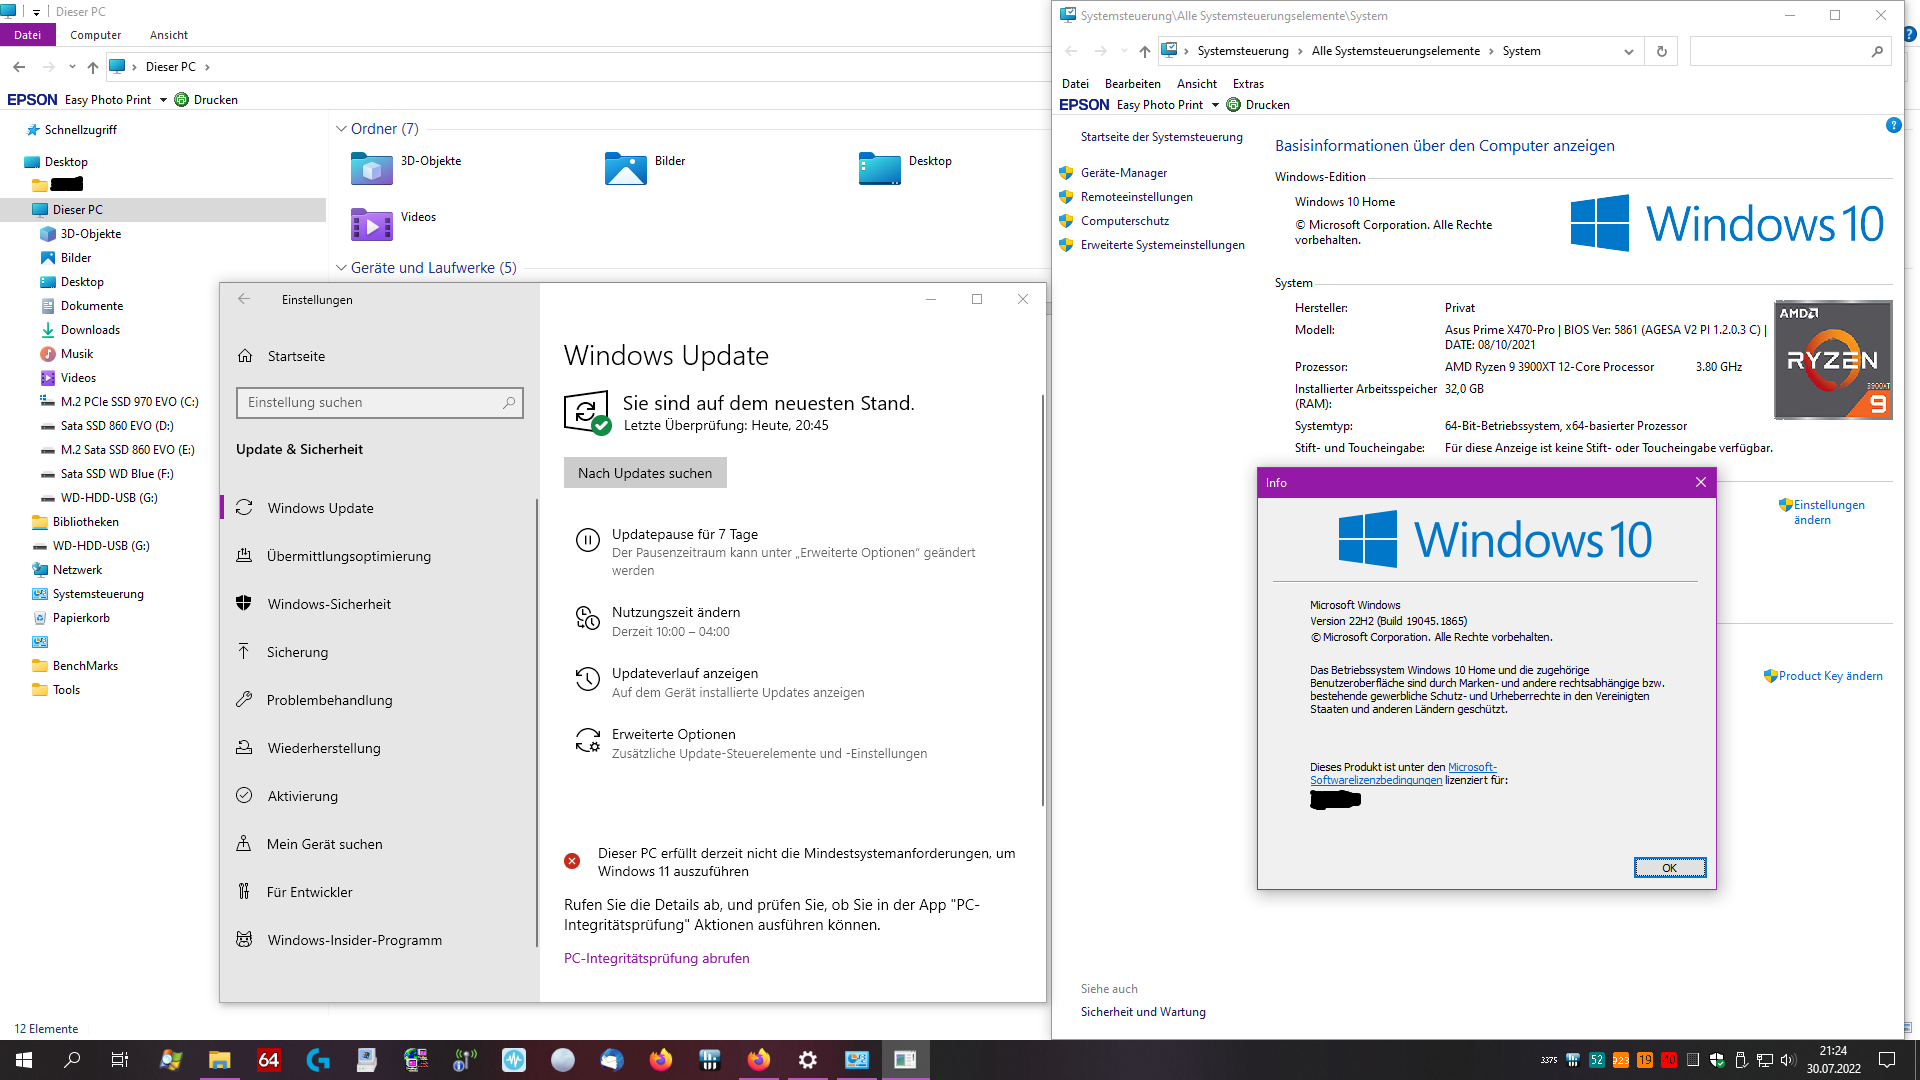1920x1080 pixels.
Task: Open the 3D-Objekte folder icon
Action: coord(371,168)
